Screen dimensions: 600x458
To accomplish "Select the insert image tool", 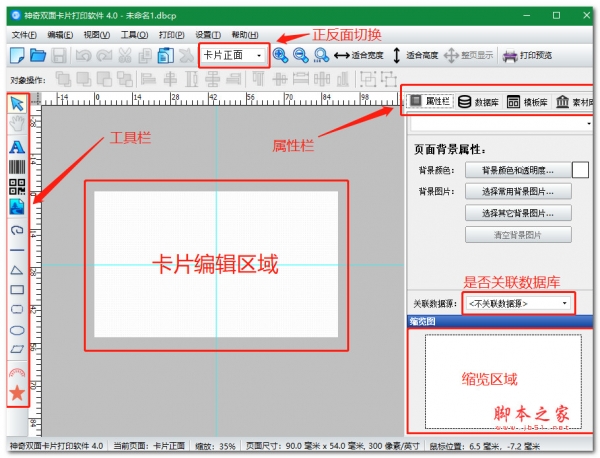I will coord(17,207).
